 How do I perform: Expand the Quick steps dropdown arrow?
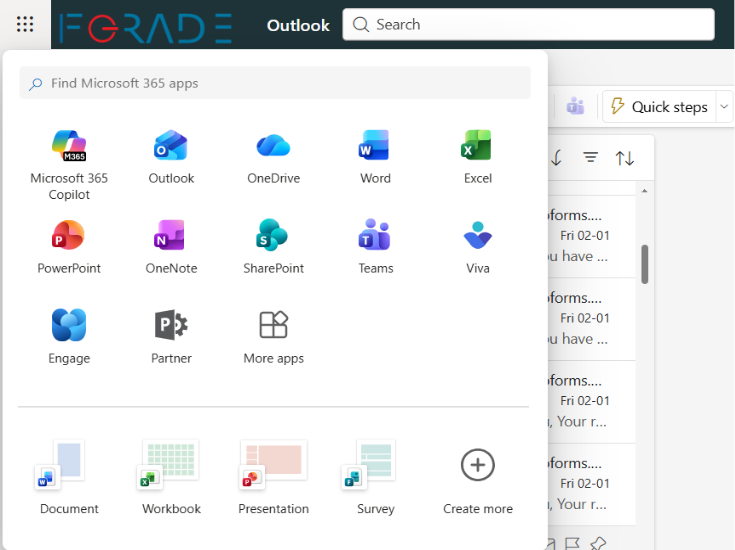(x=725, y=107)
